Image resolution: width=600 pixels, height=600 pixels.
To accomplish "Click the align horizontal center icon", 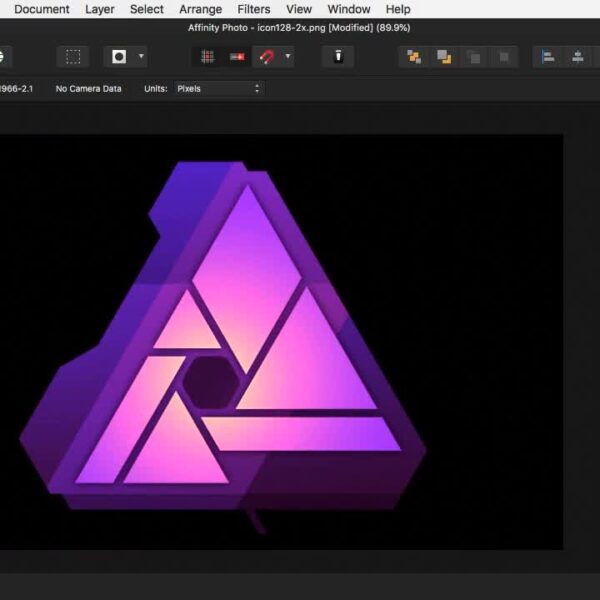I will coord(578,57).
